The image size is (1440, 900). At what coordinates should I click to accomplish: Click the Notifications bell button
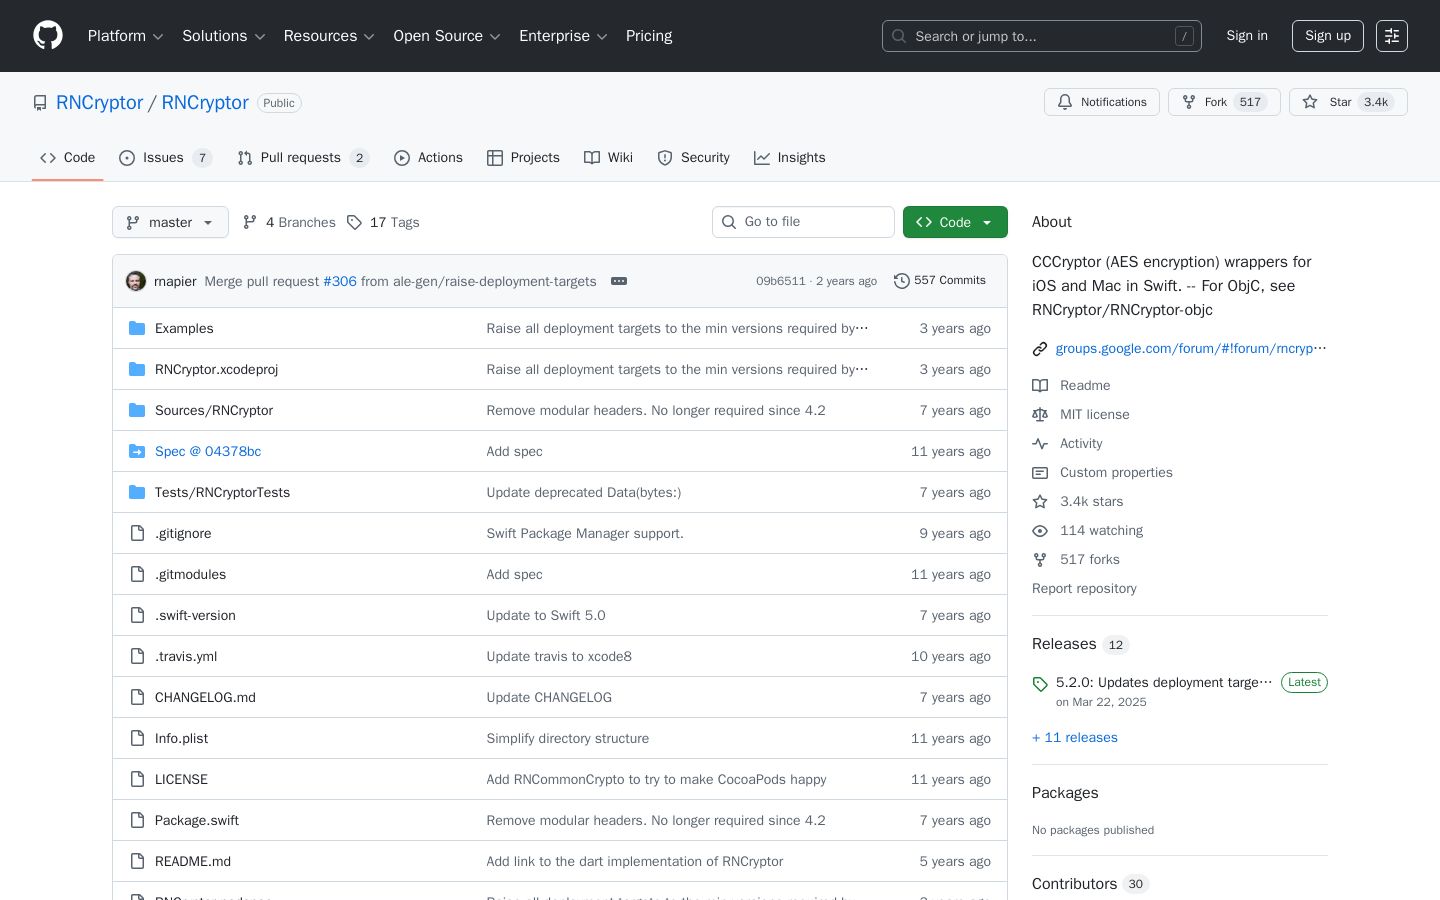1102,102
